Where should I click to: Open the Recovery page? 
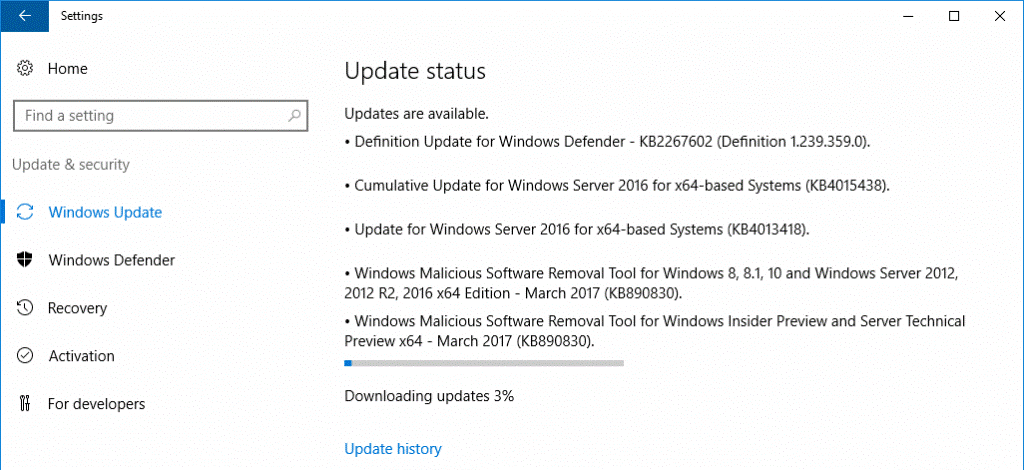[78, 308]
